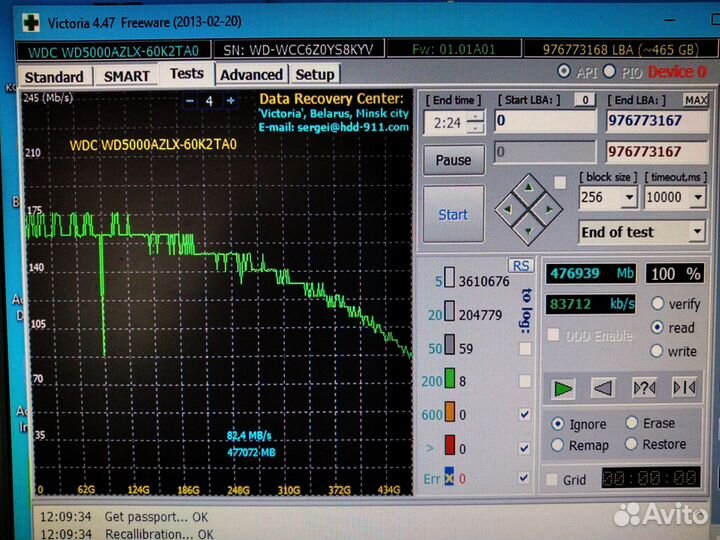Click the grid timer display
The image size is (720, 540).
pyautogui.click(x=651, y=478)
